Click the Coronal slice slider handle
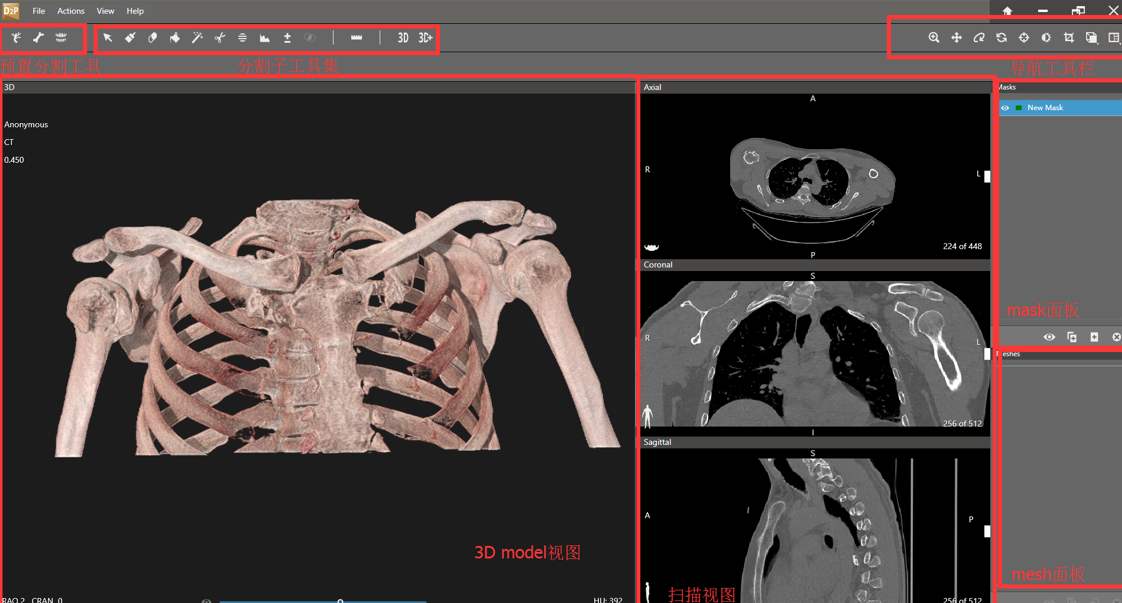The width and height of the screenshot is (1122, 603). 987,354
